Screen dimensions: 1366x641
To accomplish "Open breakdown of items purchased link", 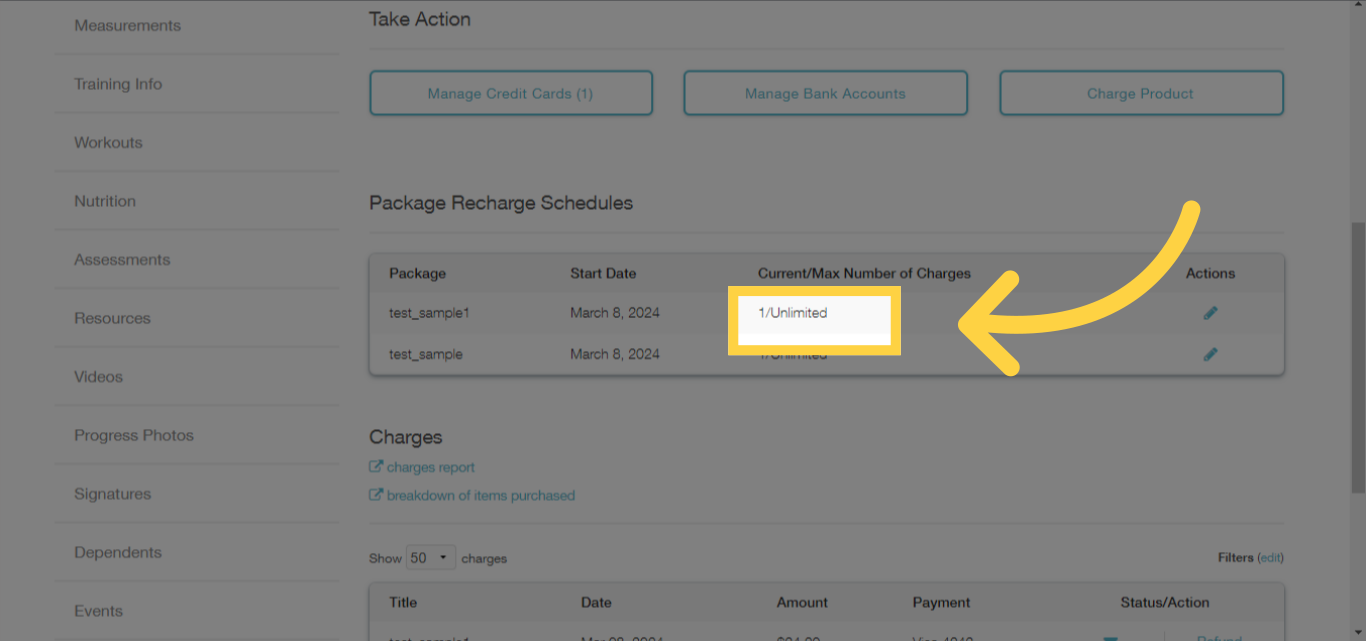I will coord(481,495).
